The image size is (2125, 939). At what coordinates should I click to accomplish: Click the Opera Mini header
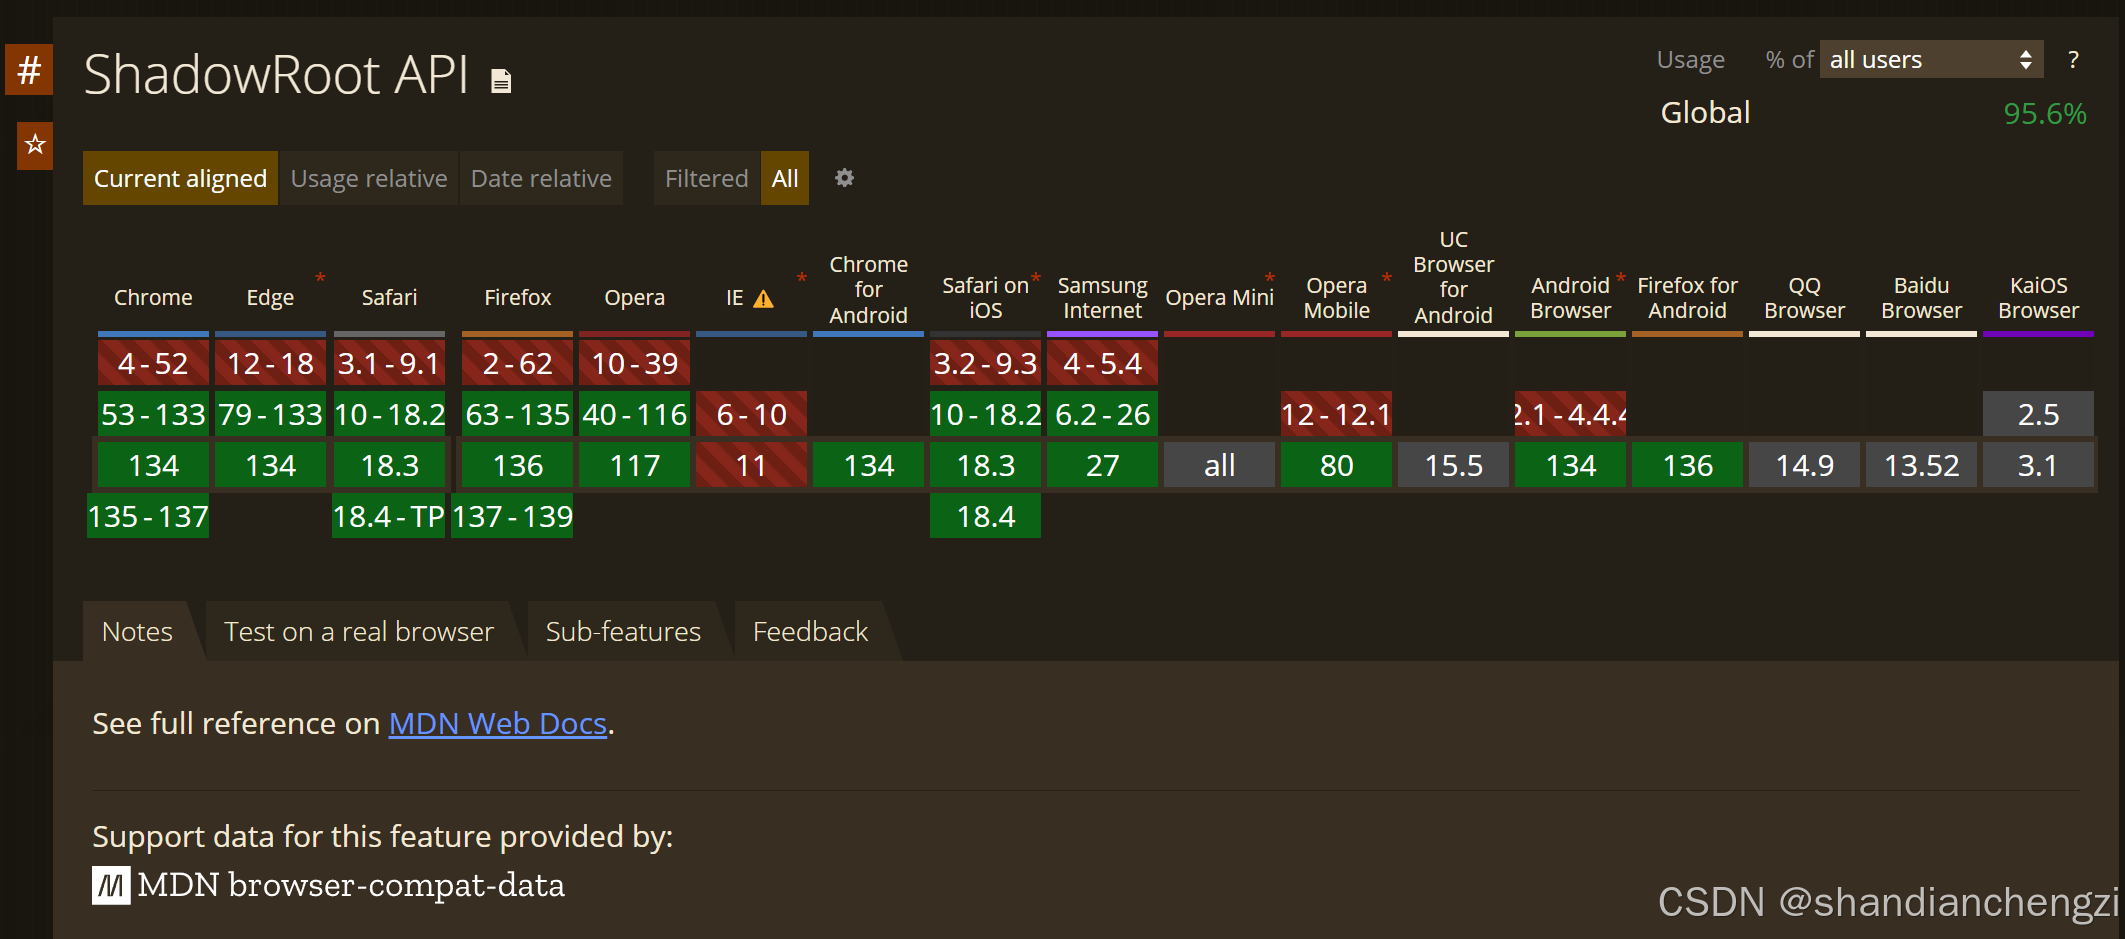(1219, 297)
